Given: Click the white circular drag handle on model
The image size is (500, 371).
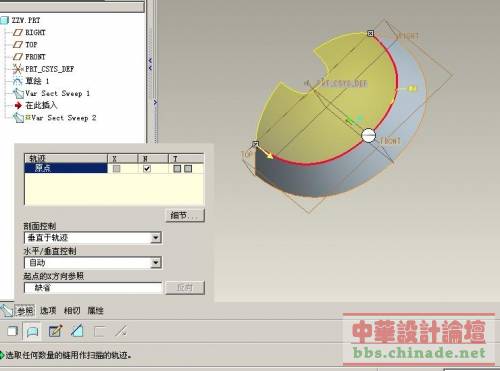Looking at the screenshot, I should (x=368, y=135).
